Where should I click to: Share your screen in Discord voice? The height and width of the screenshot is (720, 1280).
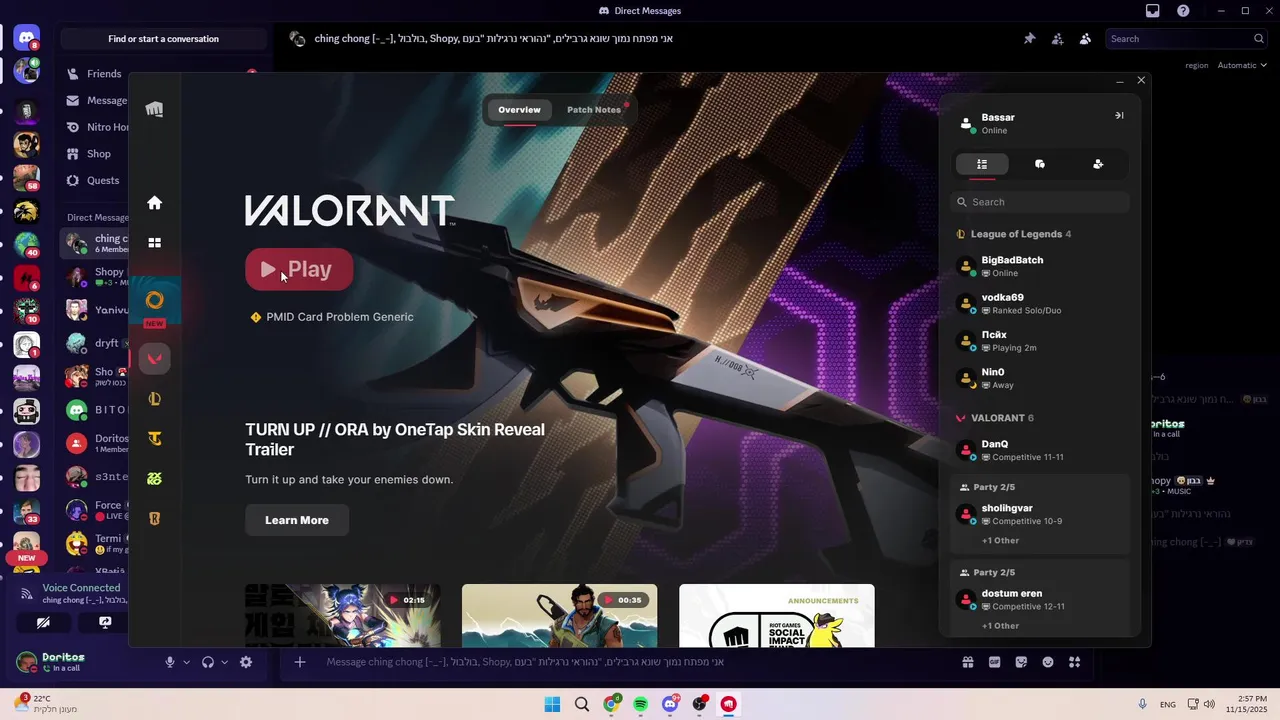[105, 622]
